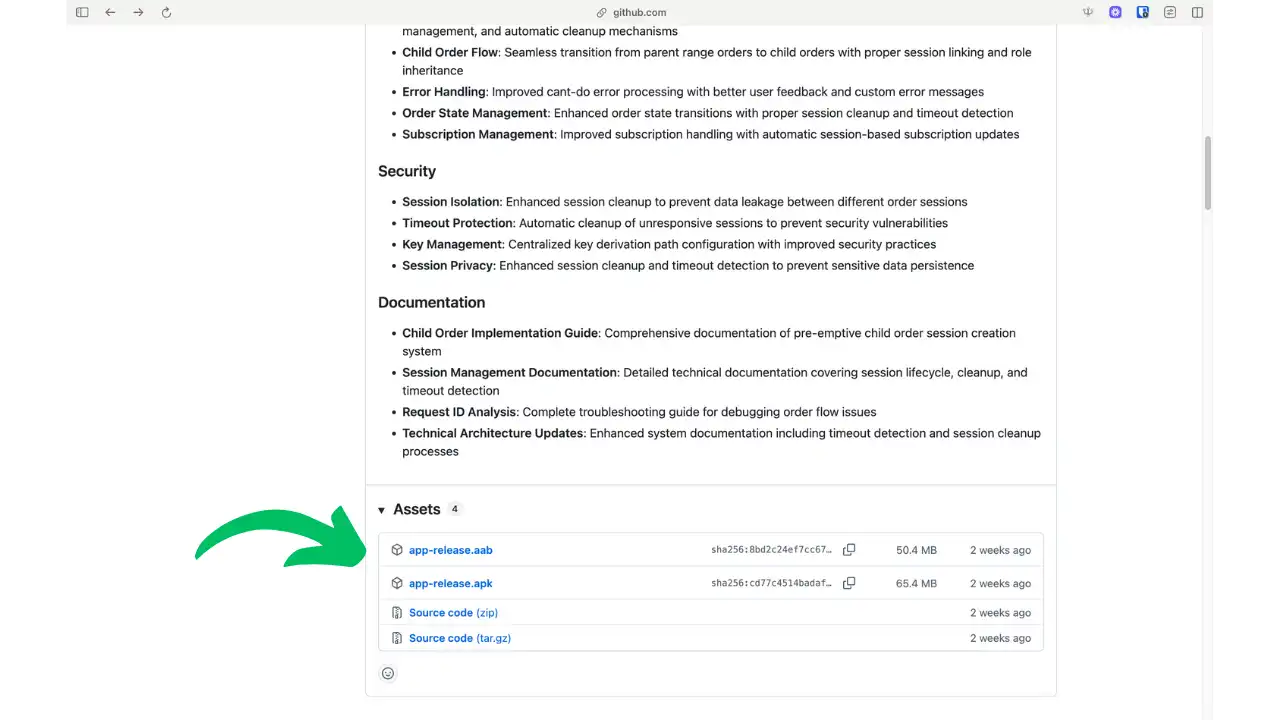The image size is (1280, 720).
Task: Click the plug-shaped extension icon in toolbar
Action: (x=1088, y=12)
